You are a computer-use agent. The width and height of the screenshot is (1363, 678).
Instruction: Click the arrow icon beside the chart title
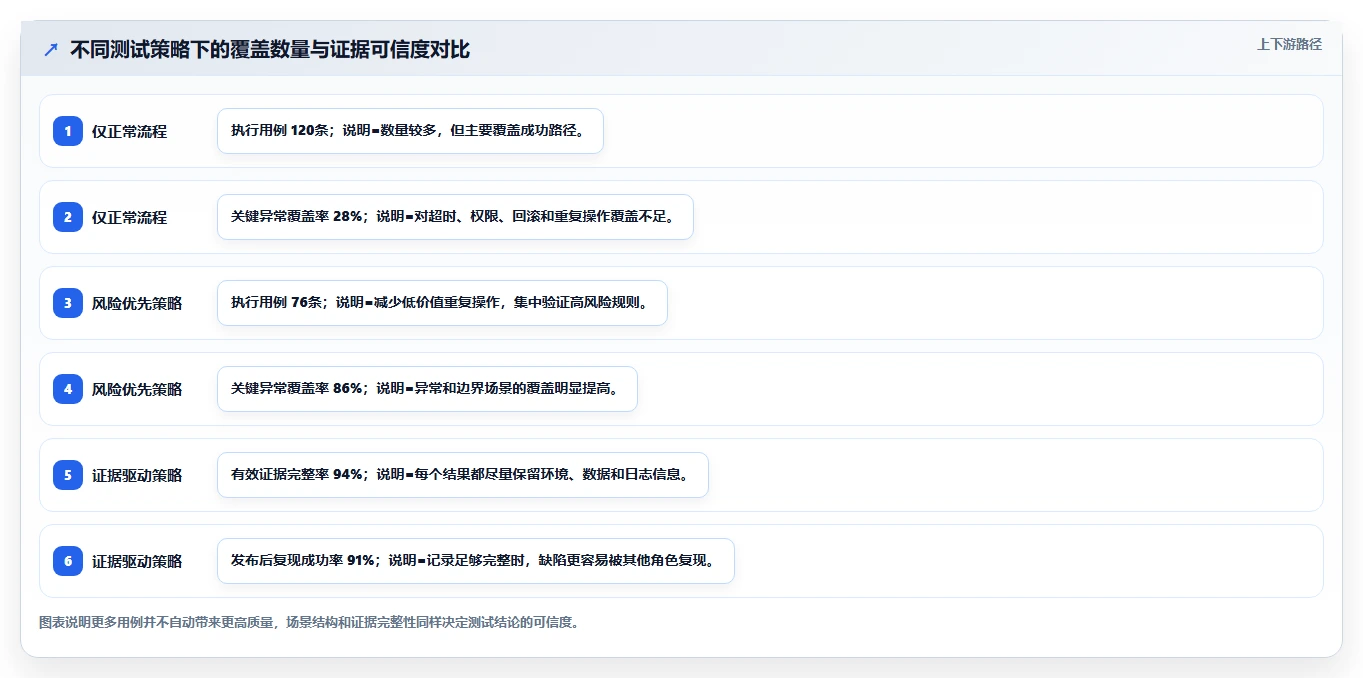(51, 49)
